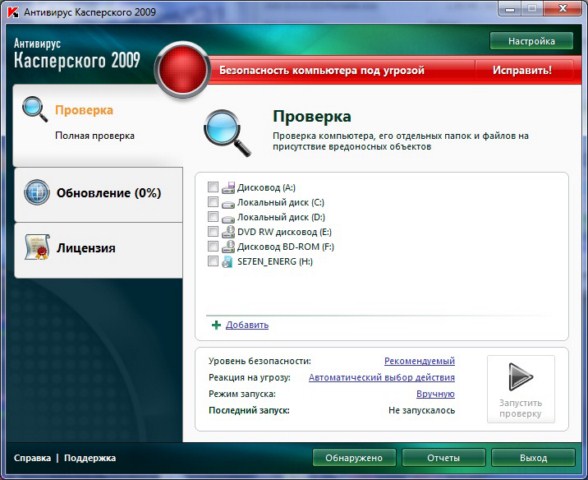588x480 pixels.
Task: Open the Рекомендуемый security level selector
Action: point(419,361)
